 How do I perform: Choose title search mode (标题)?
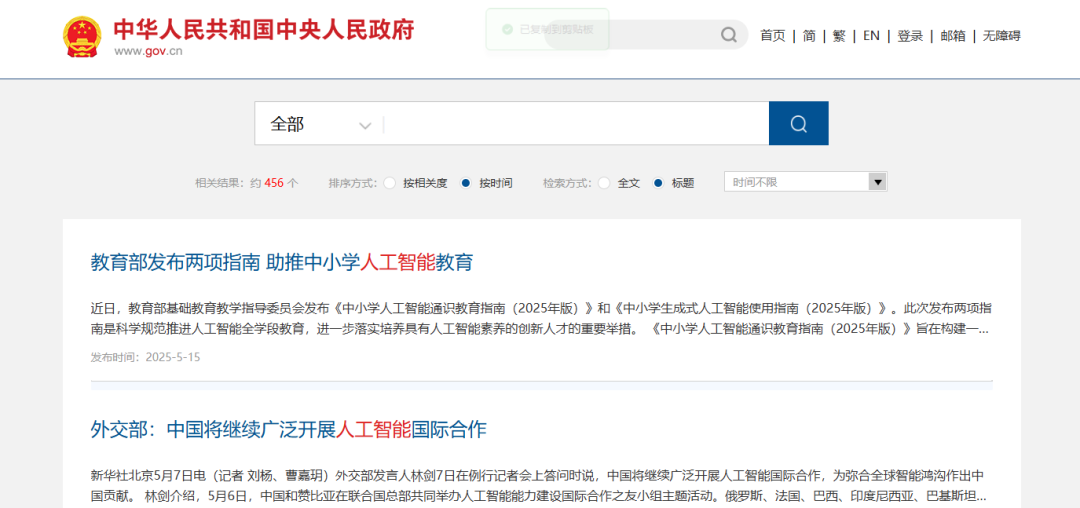click(658, 183)
